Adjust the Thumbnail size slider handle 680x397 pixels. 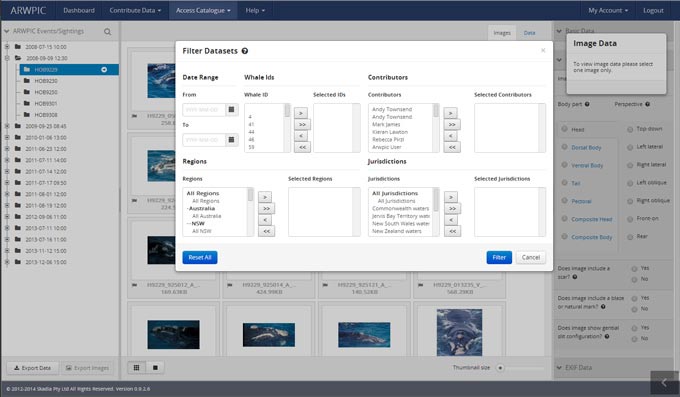click(500, 368)
